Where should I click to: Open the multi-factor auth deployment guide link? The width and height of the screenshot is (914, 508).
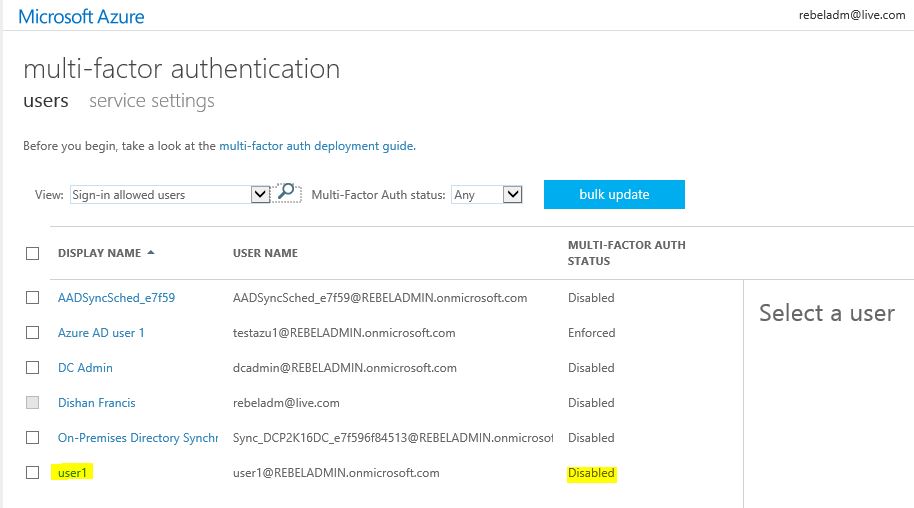(317, 146)
